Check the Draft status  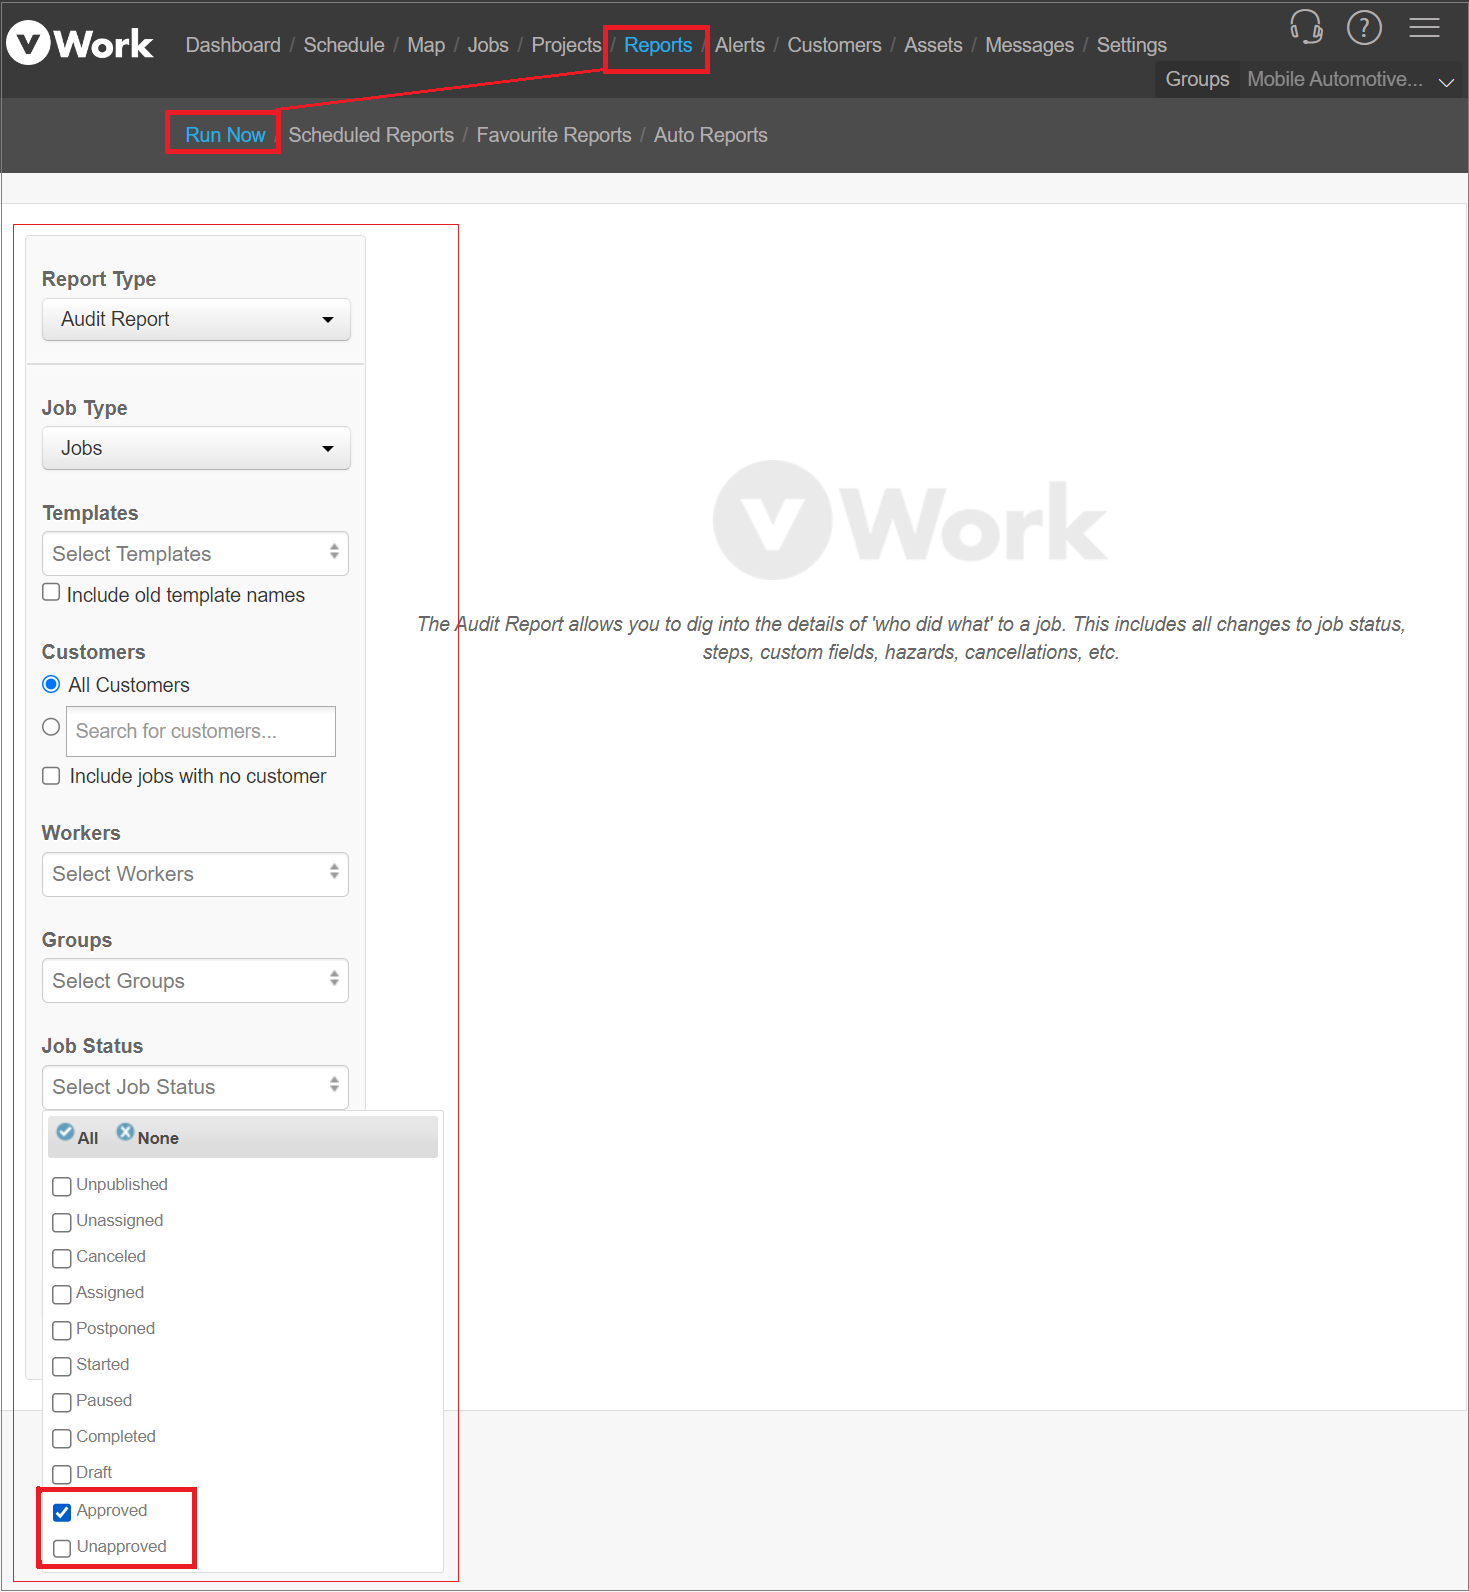62,1474
